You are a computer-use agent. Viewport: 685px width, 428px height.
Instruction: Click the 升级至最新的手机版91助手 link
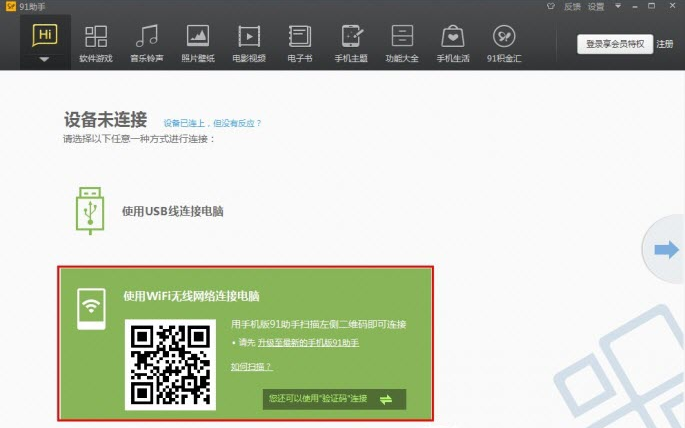pos(308,343)
